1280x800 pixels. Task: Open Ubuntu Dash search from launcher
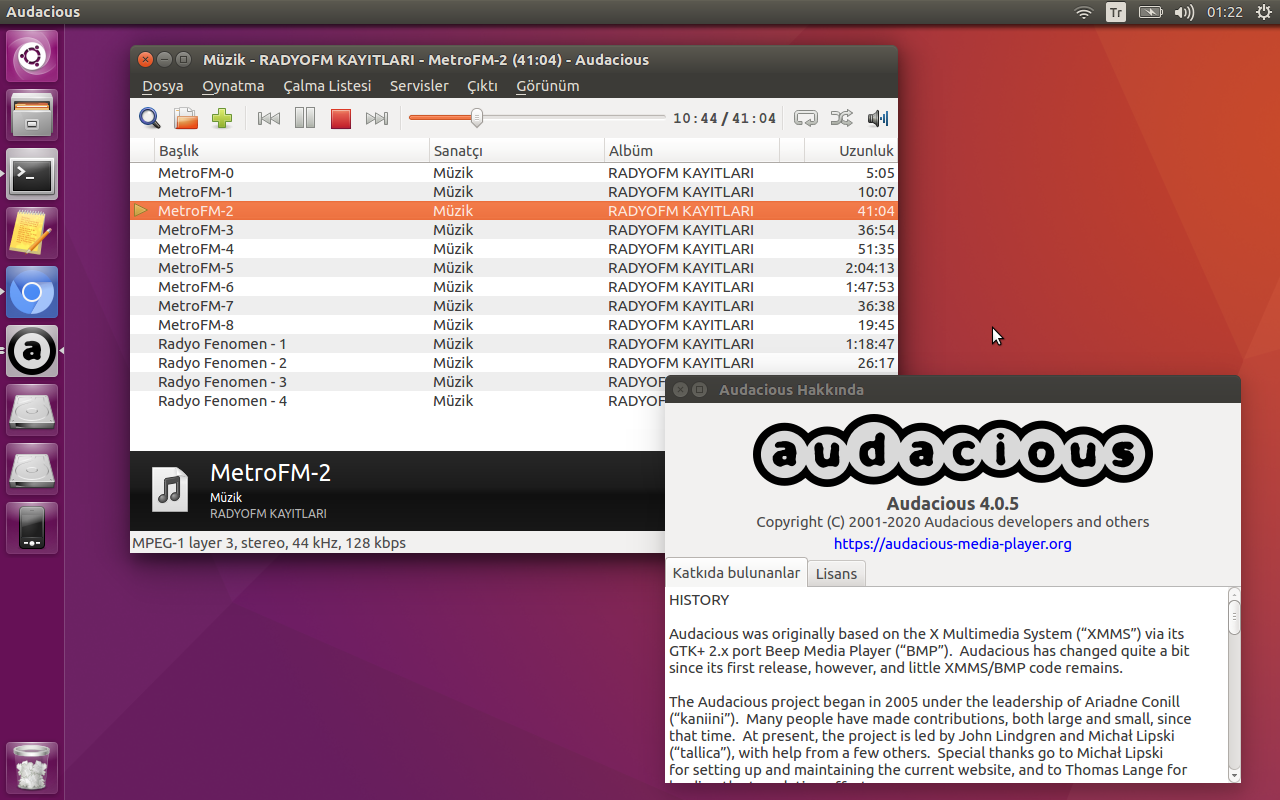tap(32, 56)
